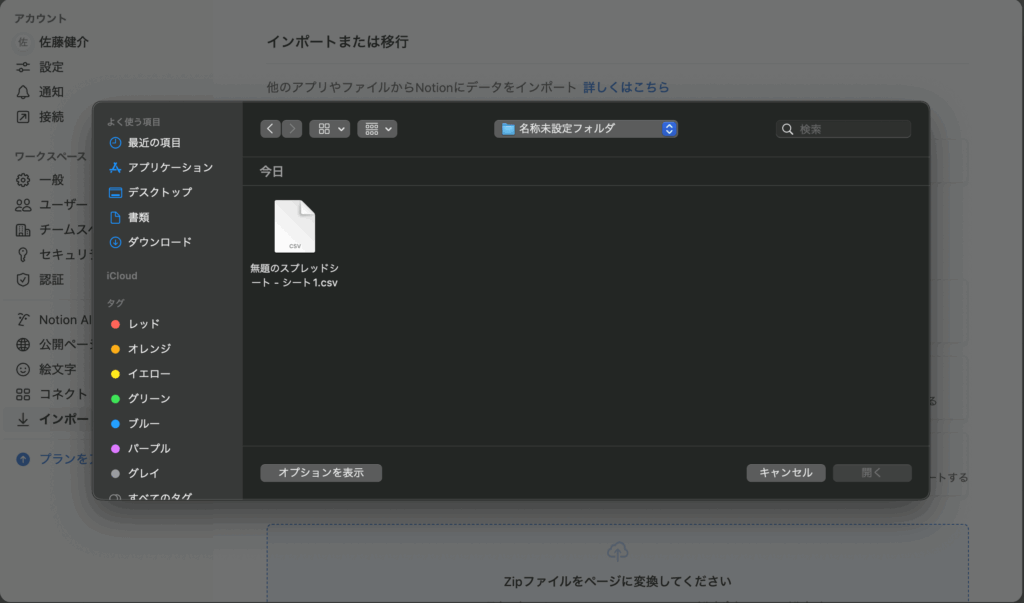Image resolution: width=1024 pixels, height=603 pixels.
Task: Open デスクトップ folder in the sidebar
Action: click(x=160, y=192)
